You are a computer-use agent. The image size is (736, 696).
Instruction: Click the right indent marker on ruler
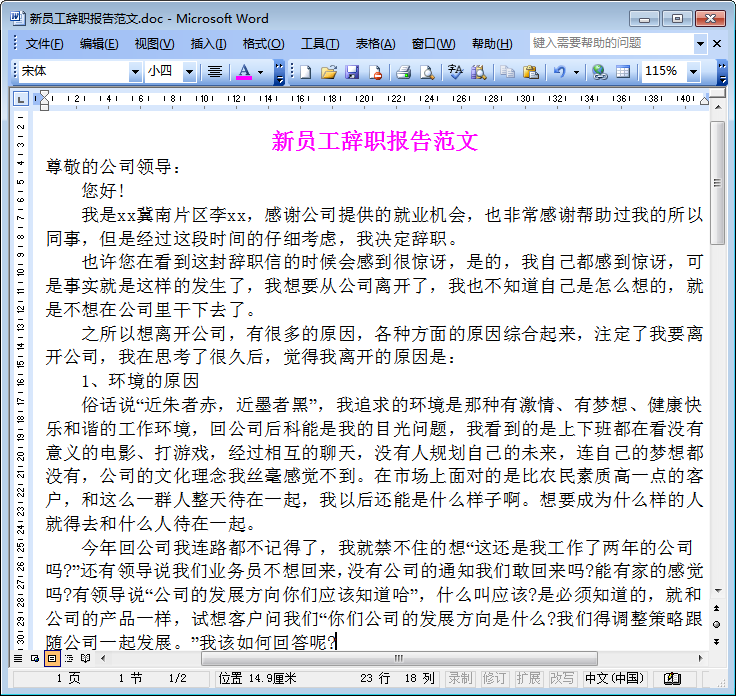704,100
